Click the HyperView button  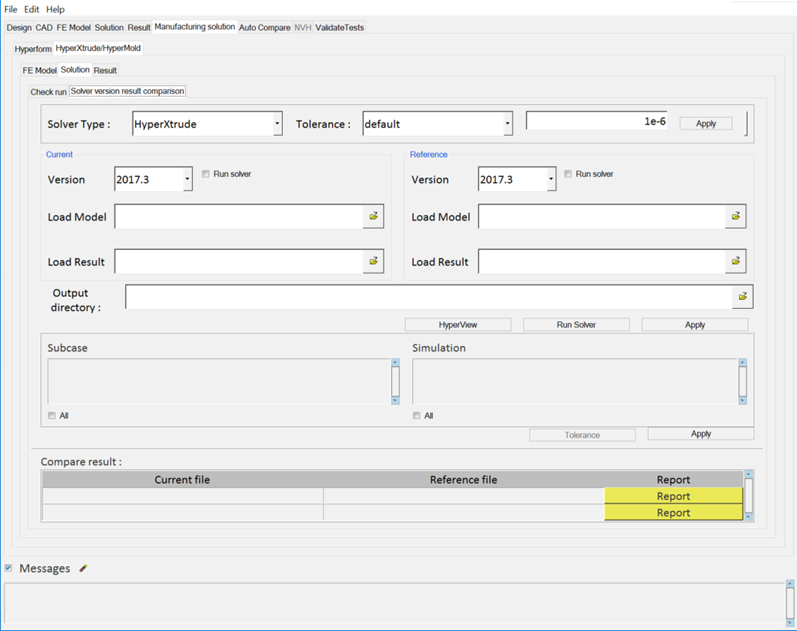[458, 325]
